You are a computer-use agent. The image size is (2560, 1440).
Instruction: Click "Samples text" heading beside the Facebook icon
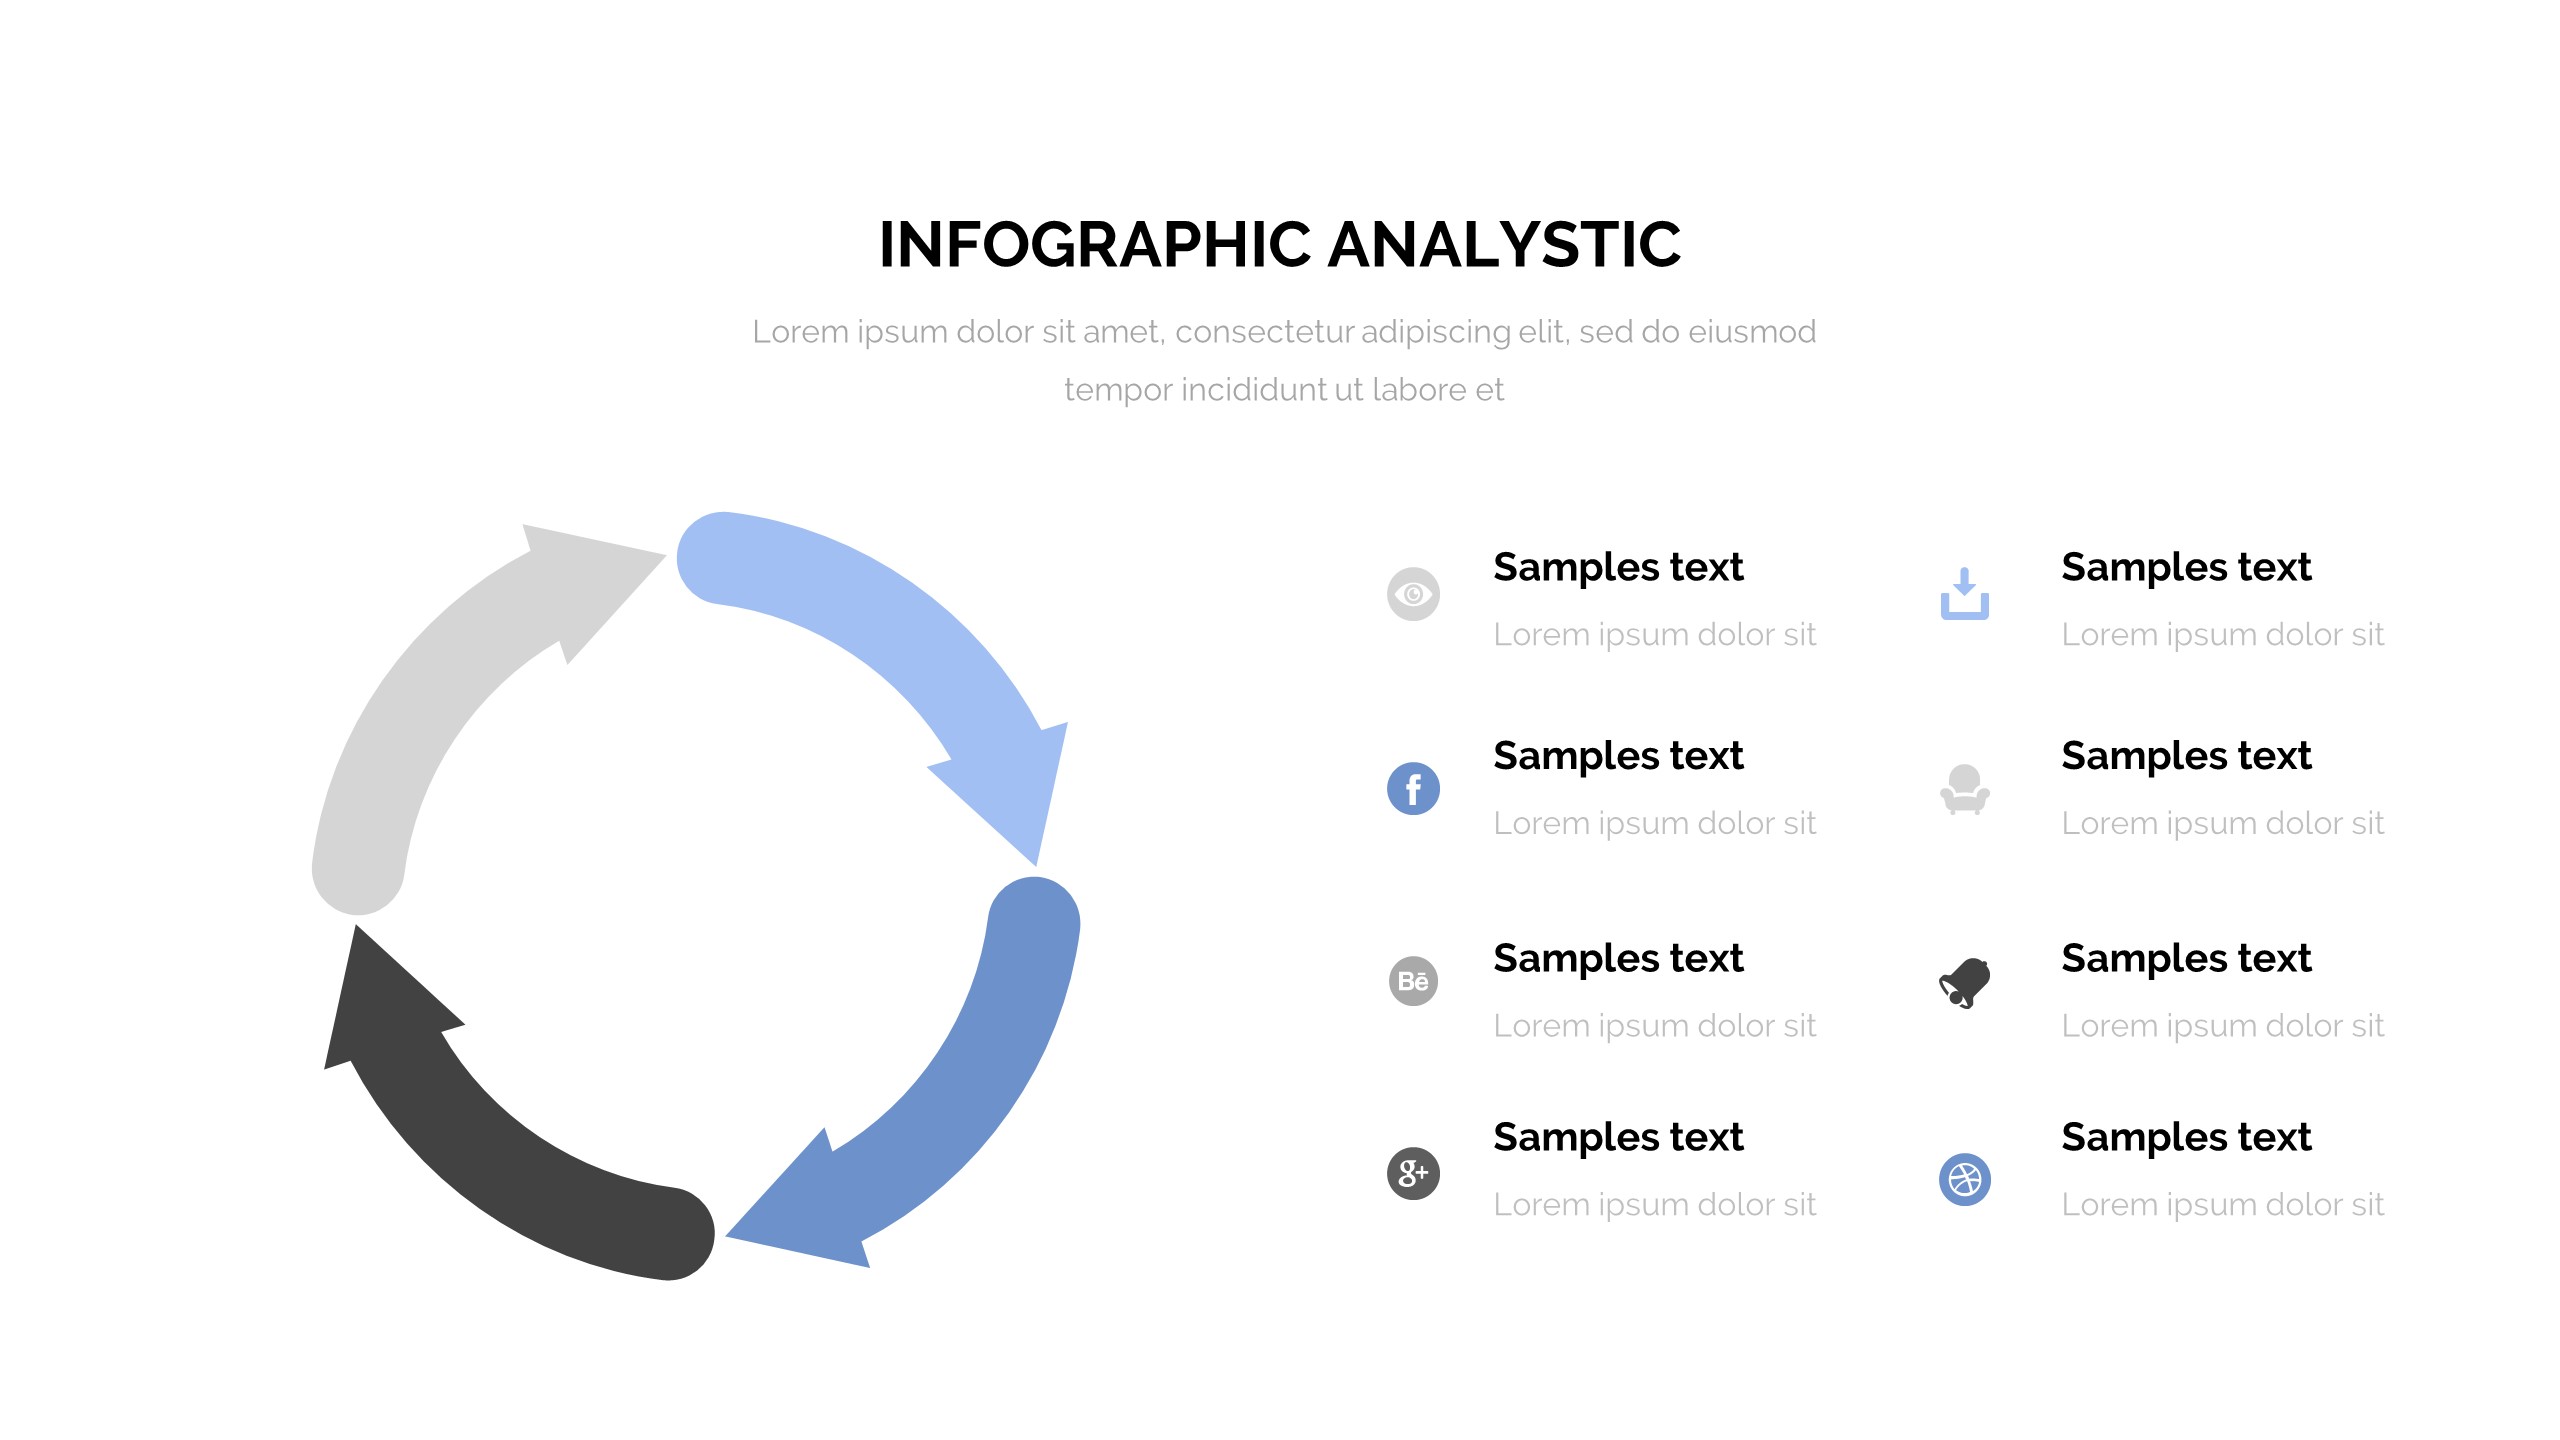pos(1618,756)
